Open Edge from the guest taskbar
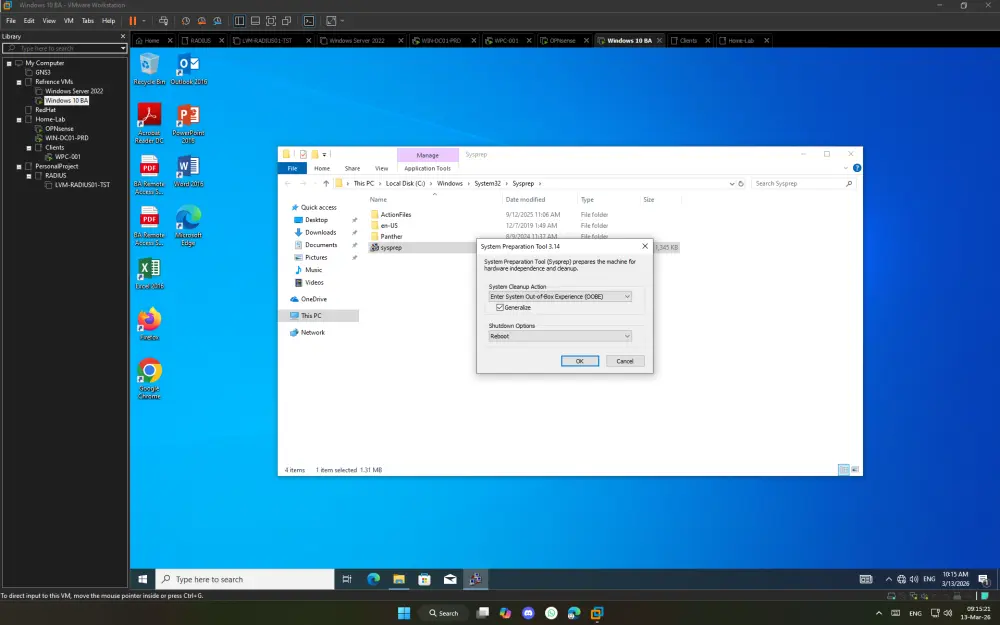 pos(374,579)
